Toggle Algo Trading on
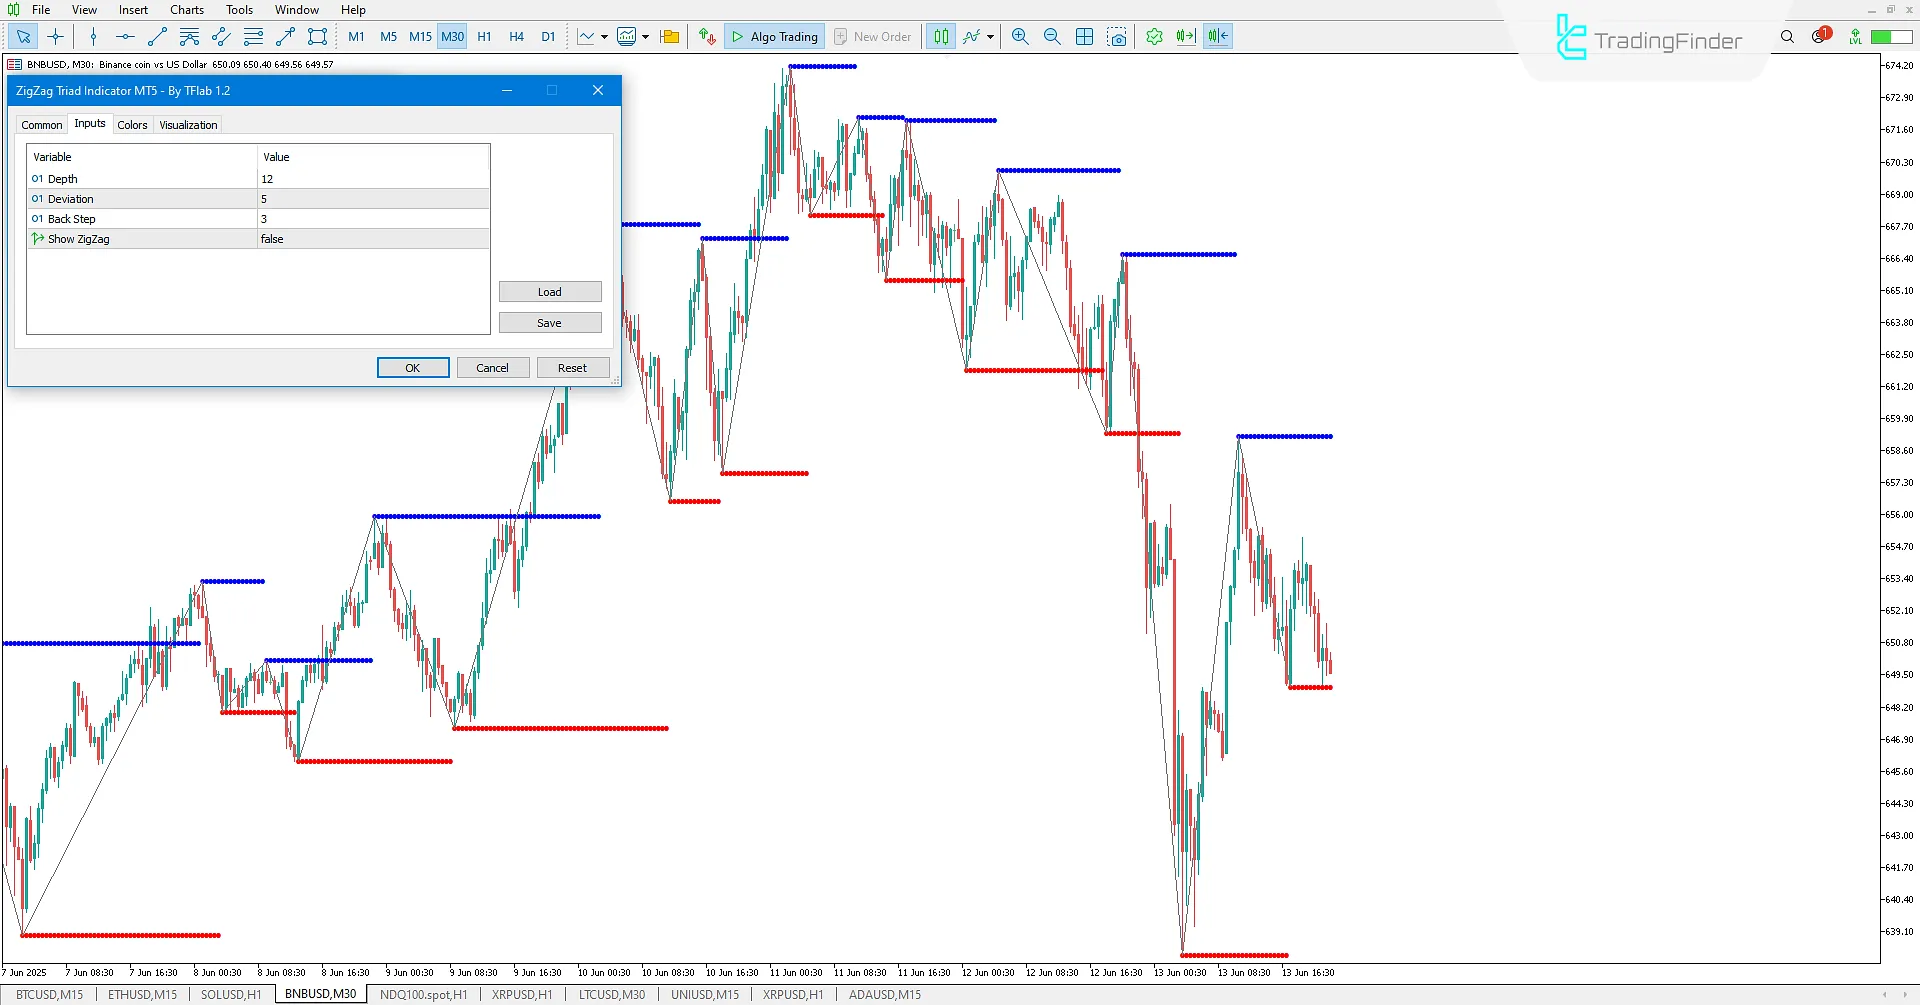 (773, 36)
